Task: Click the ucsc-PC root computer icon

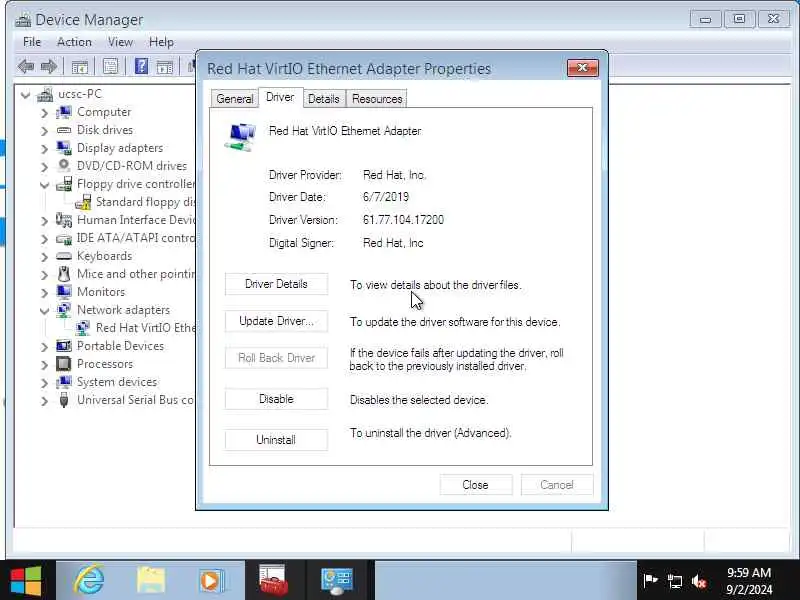Action: click(x=45, y=94)
